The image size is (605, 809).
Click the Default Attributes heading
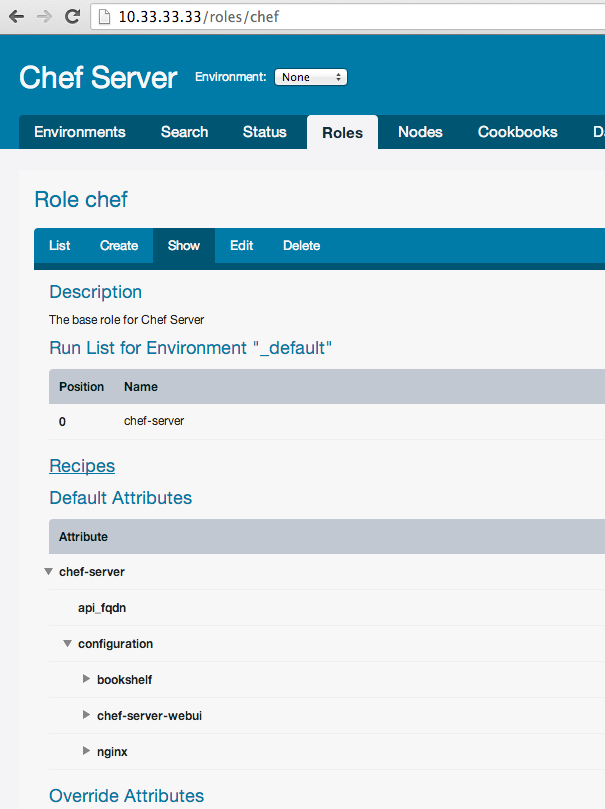pos(121,498)
